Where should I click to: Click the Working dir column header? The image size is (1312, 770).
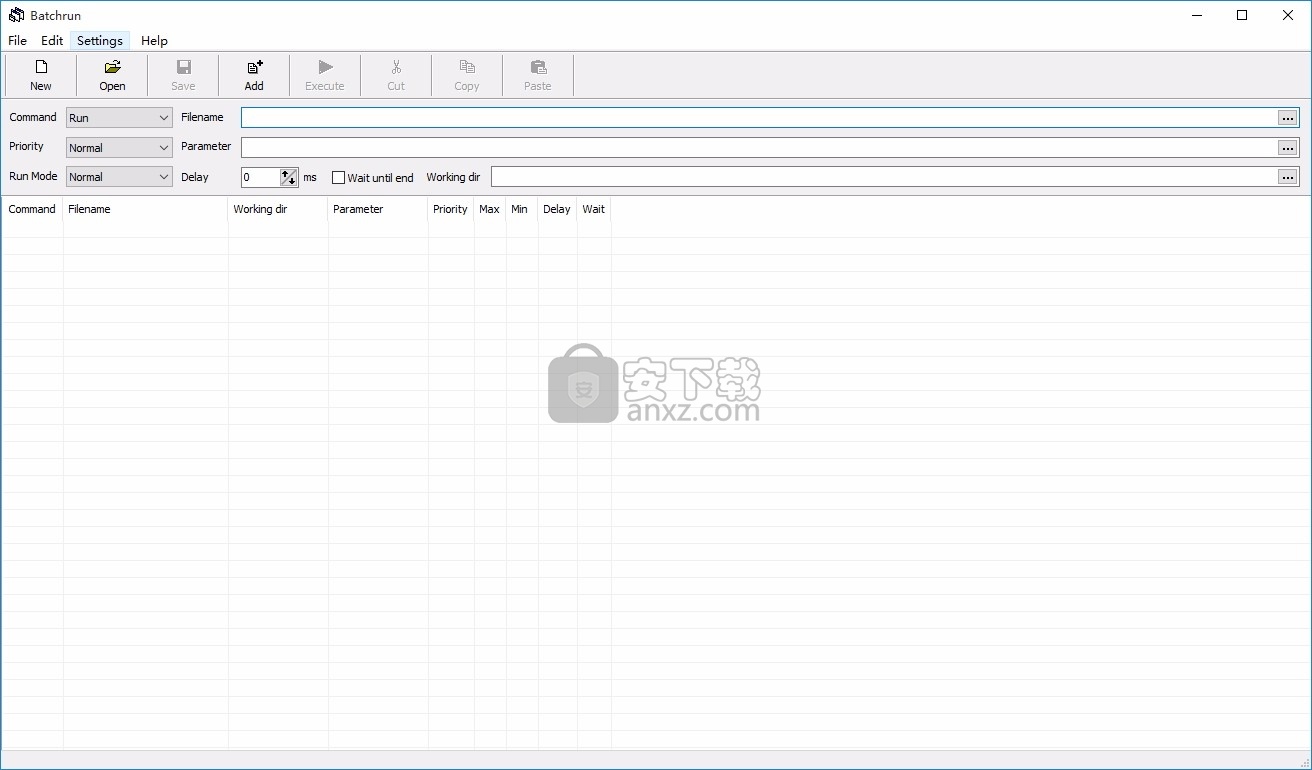pos(278,209)
